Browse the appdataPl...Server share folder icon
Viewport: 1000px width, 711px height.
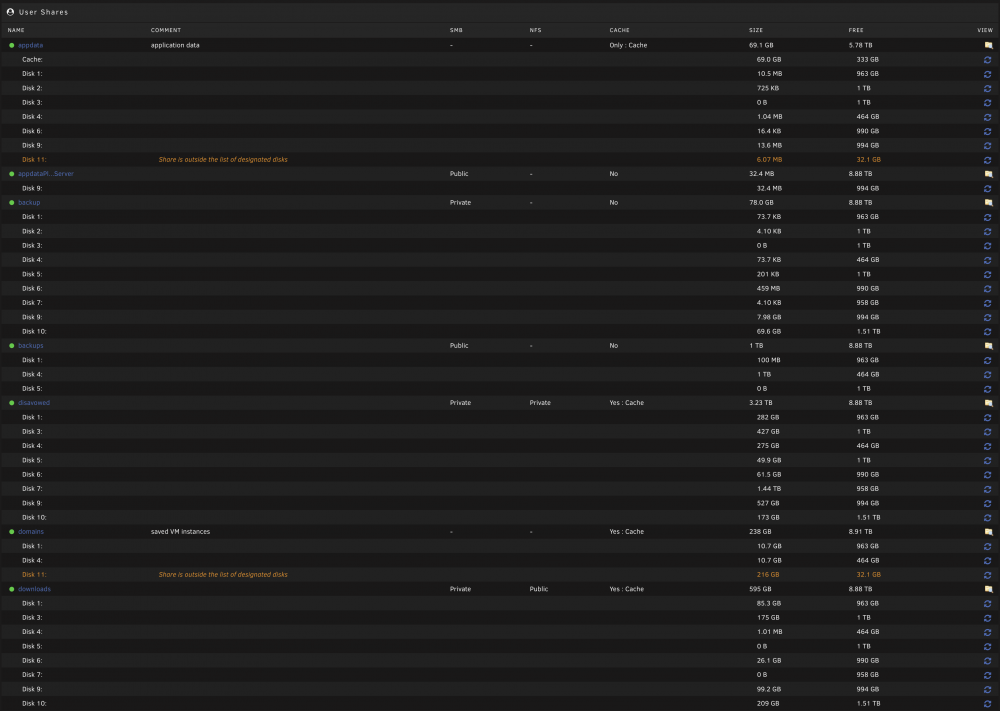click(x=988, y=174)
